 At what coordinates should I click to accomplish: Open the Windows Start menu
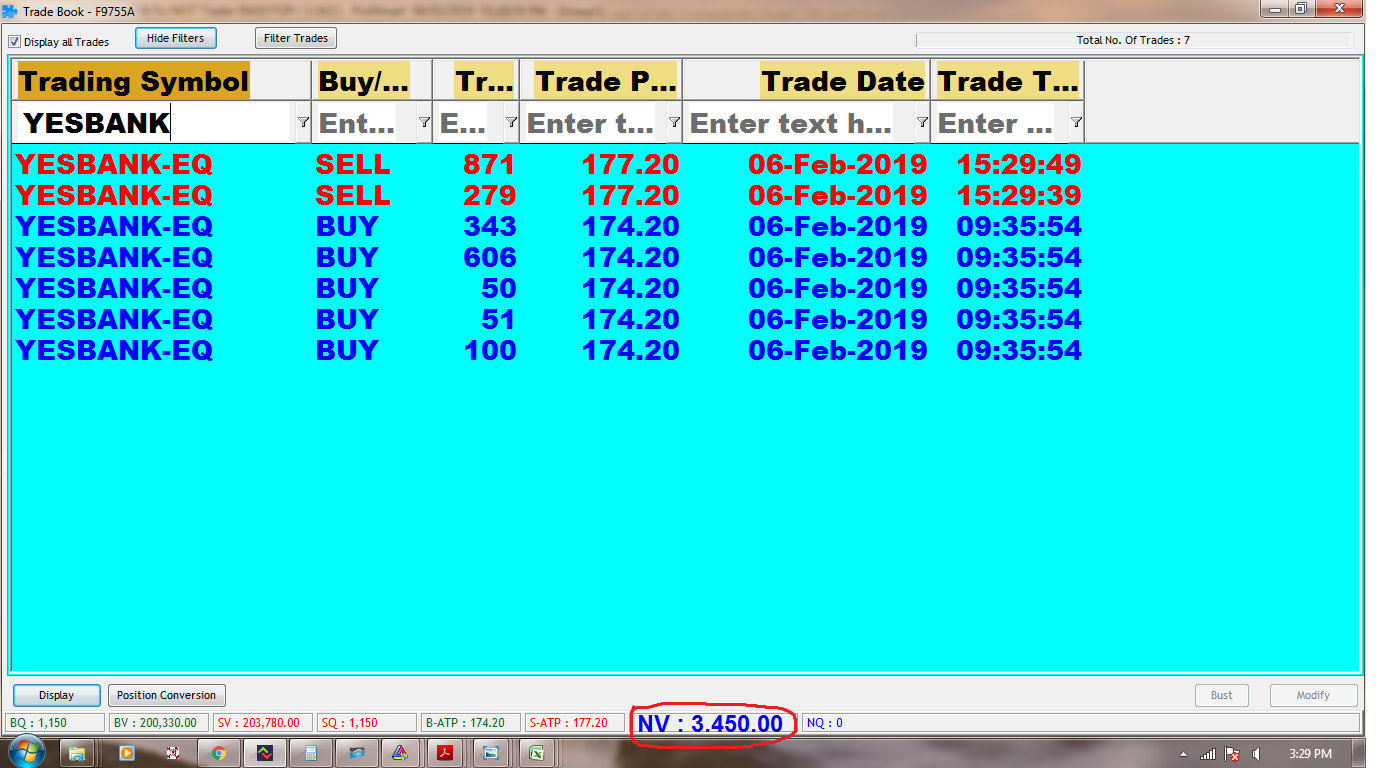tap(25, 753)
